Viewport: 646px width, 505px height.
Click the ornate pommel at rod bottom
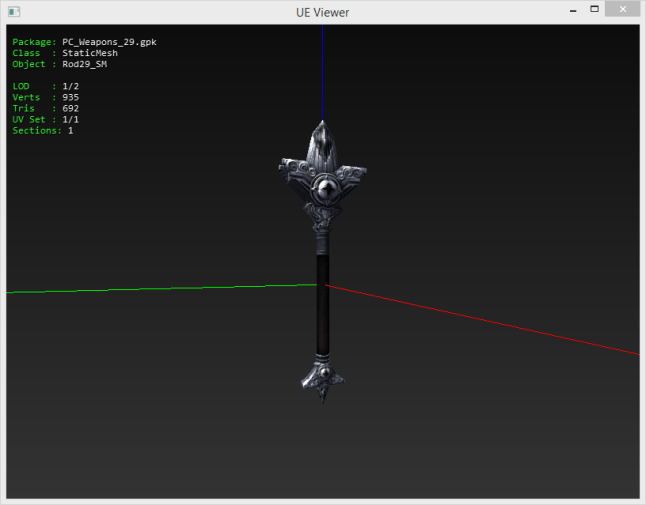pos(322,378)
